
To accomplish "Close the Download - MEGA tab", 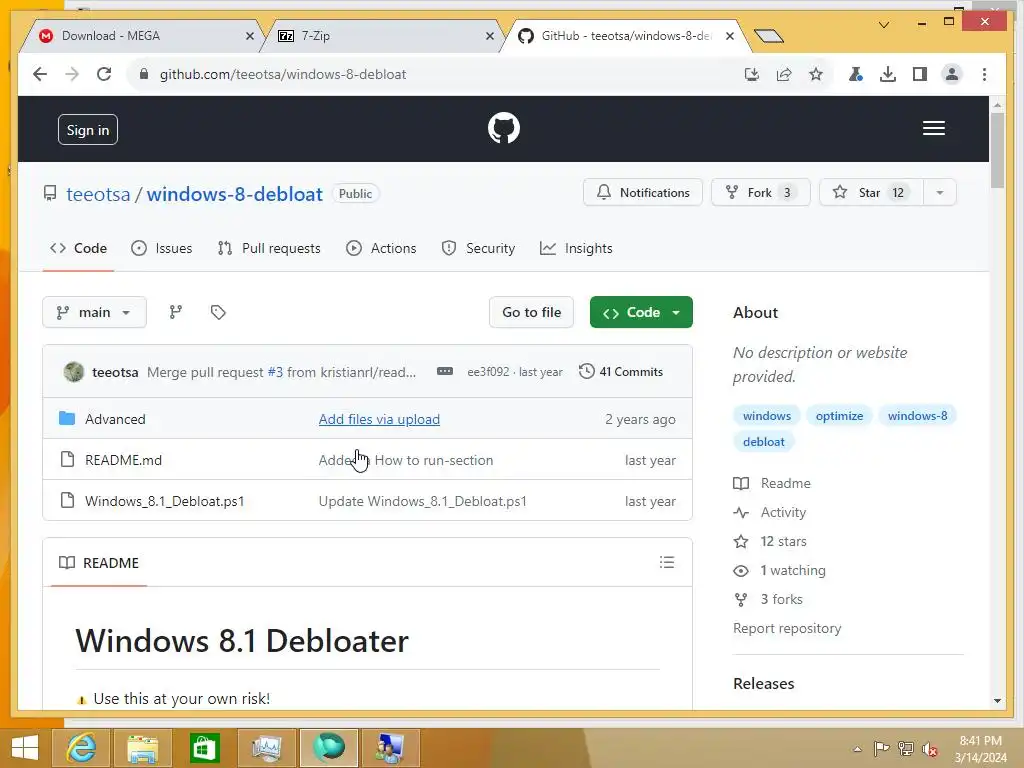I will coord(249,36).
